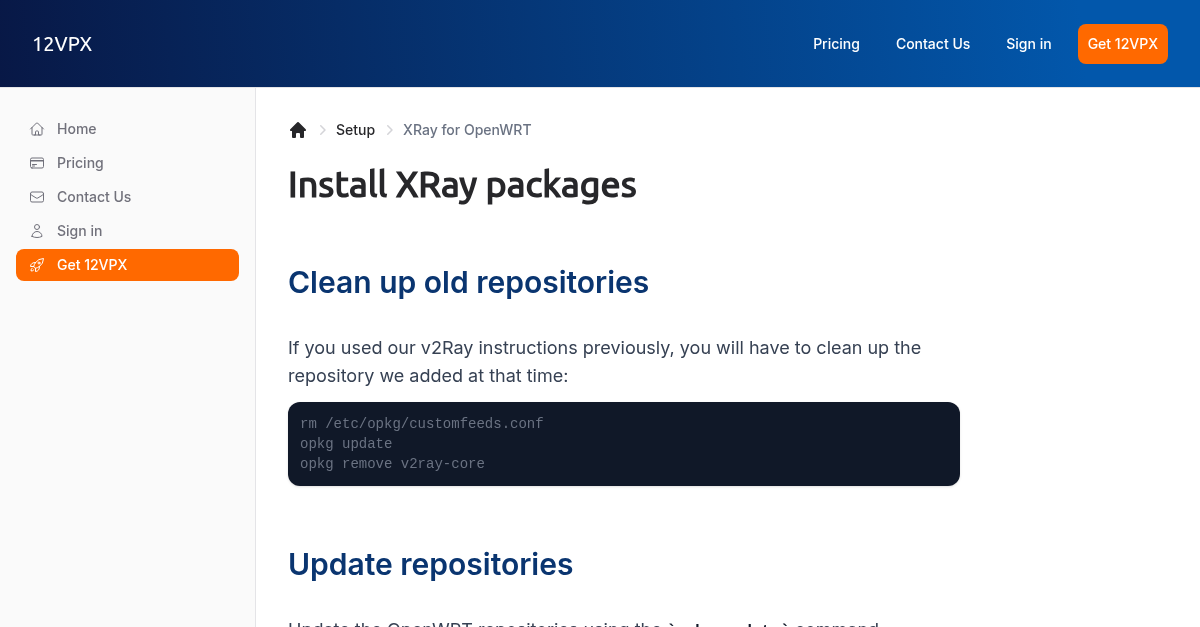1200x627 pixels.
Task: Click the person icon next to Sign in
Action: (x=36, y=231)
